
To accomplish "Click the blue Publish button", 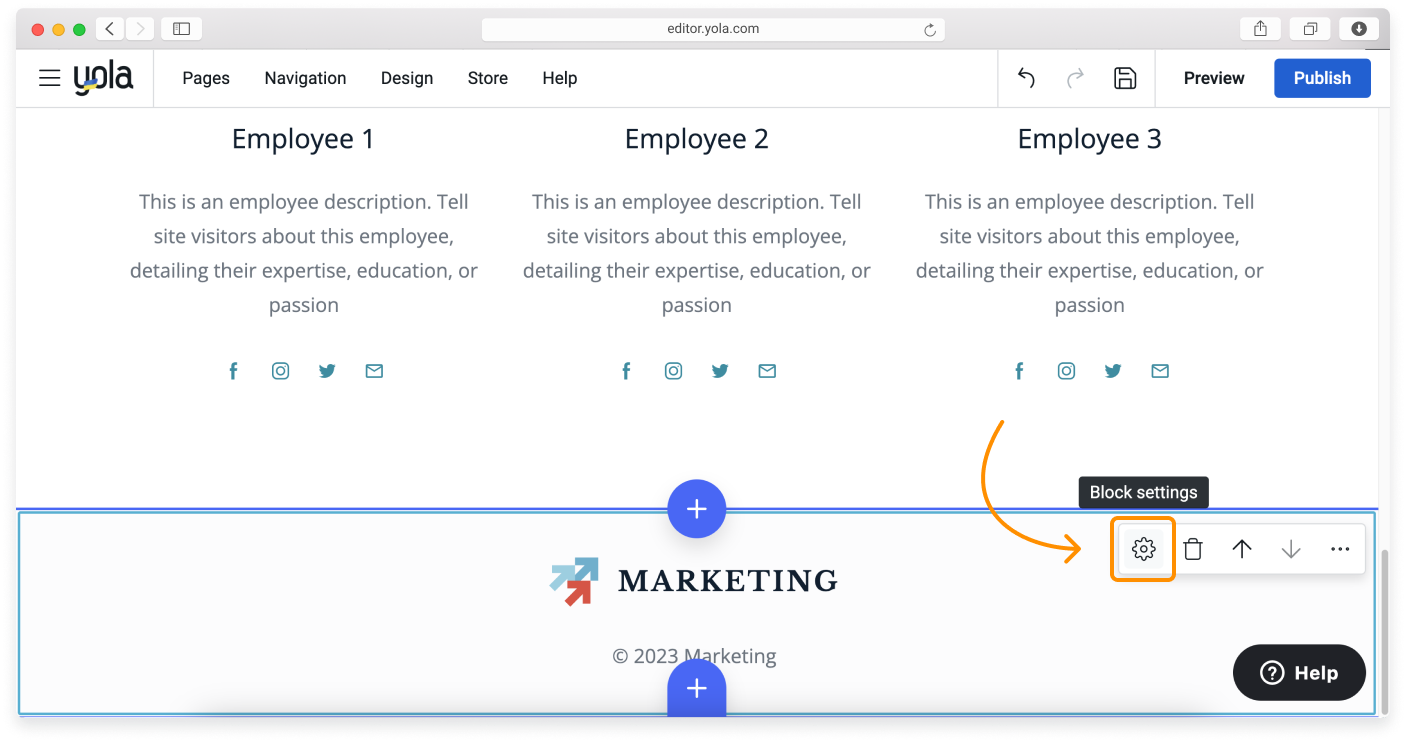I will pos(1322,78).
